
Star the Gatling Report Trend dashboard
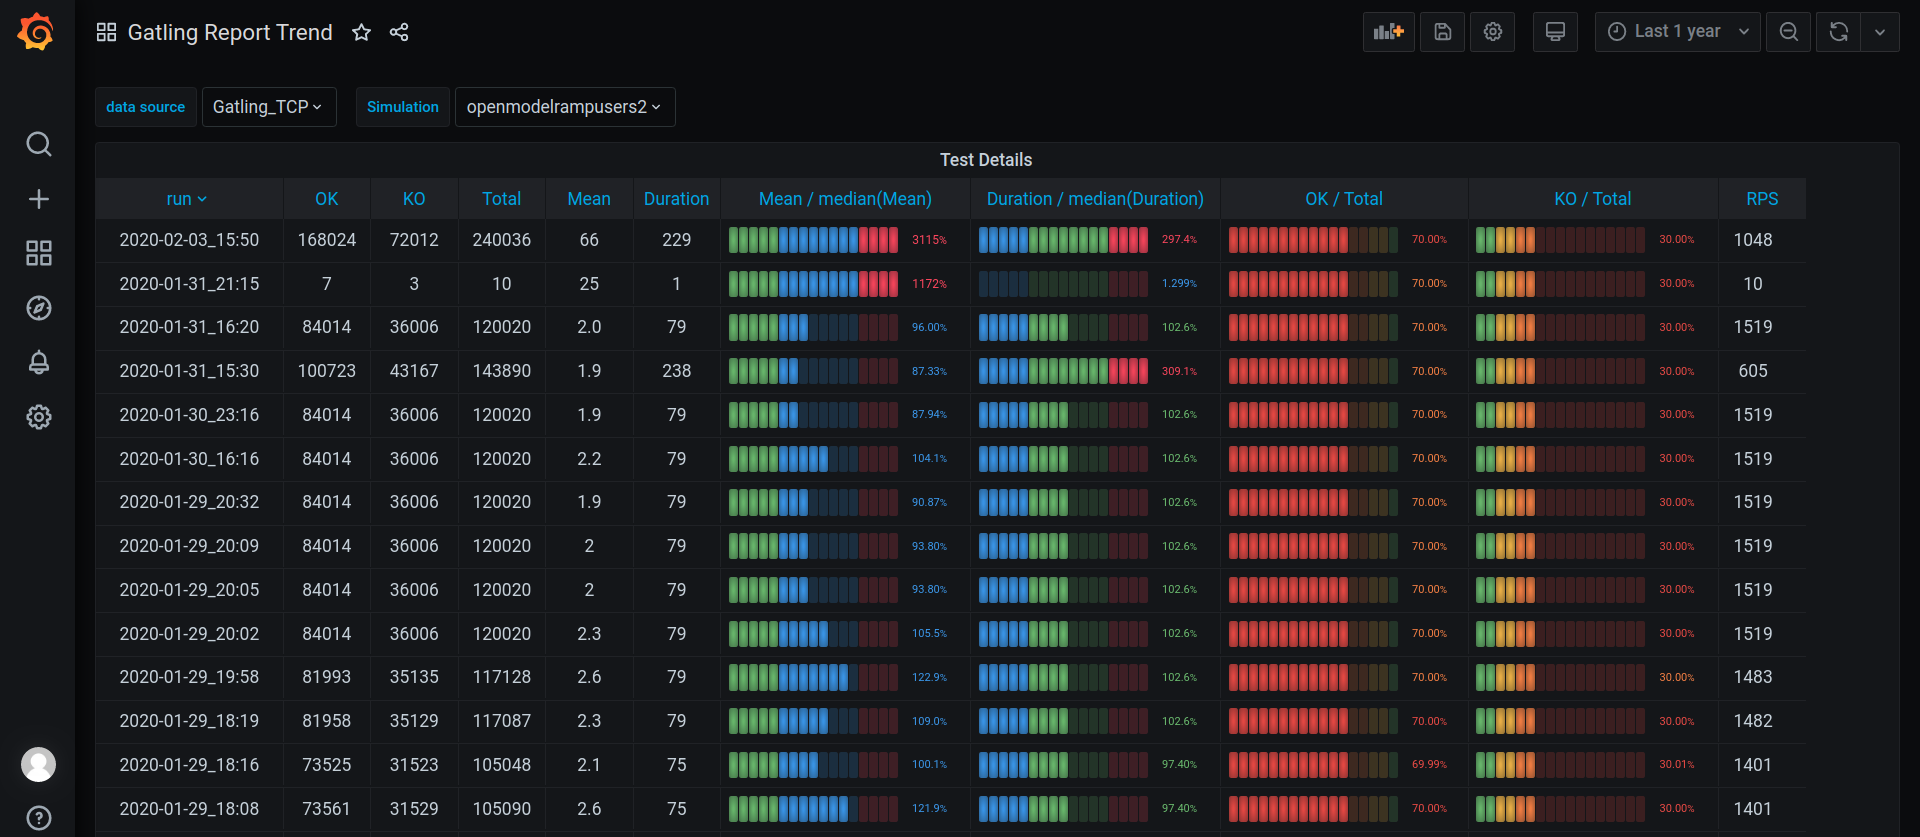coord(361,33)
